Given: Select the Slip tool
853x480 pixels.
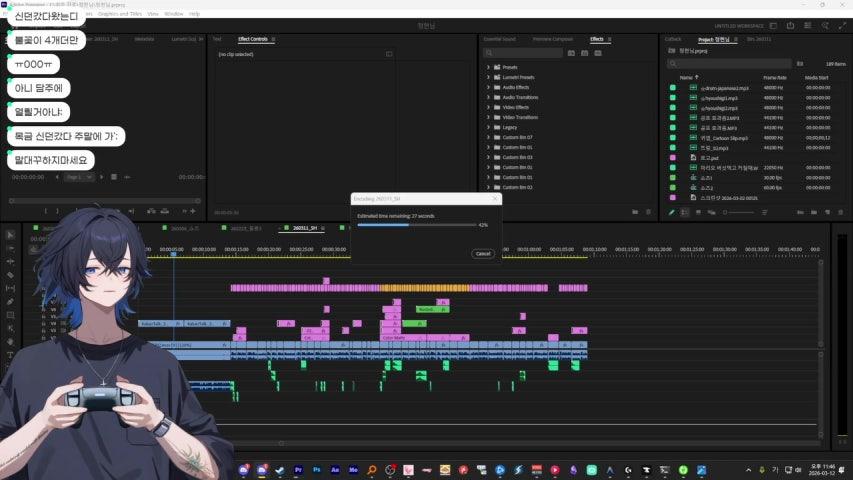Looking at the screenshot, I should click(x=10, y=288).
